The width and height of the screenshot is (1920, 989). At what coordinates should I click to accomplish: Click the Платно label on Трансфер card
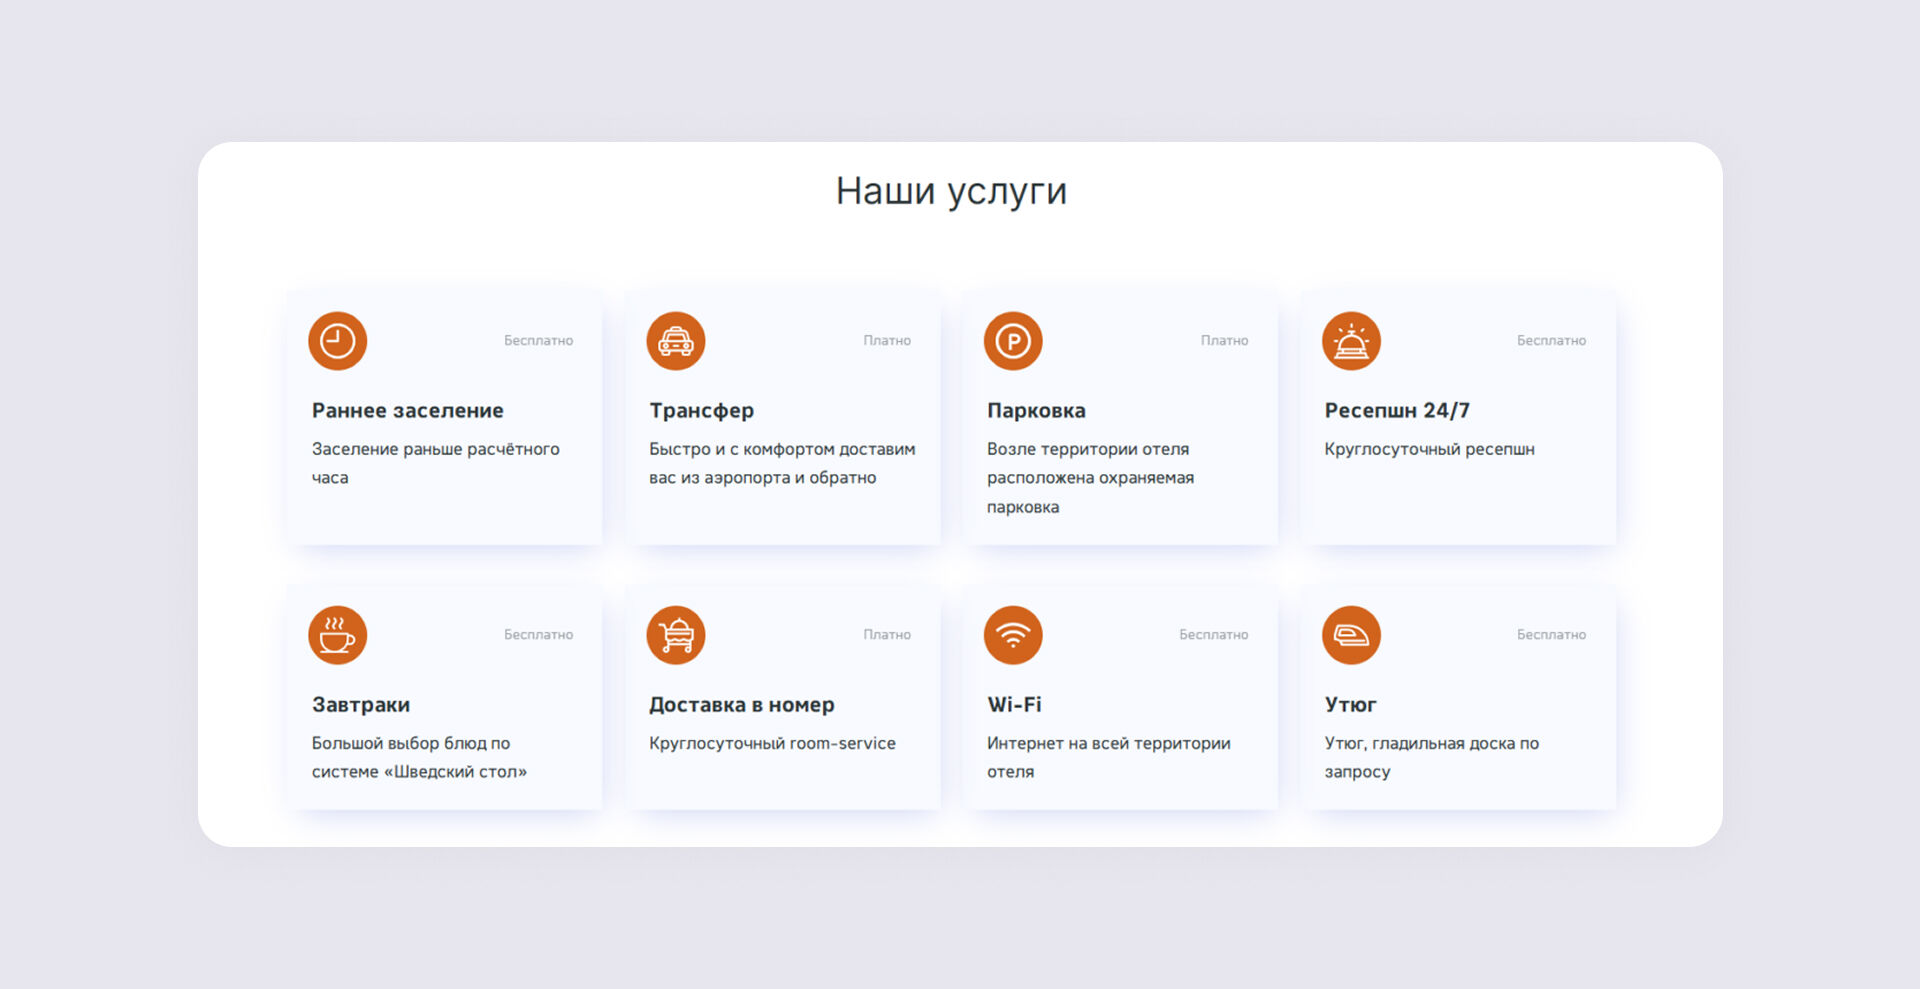[x=887, y=341]
